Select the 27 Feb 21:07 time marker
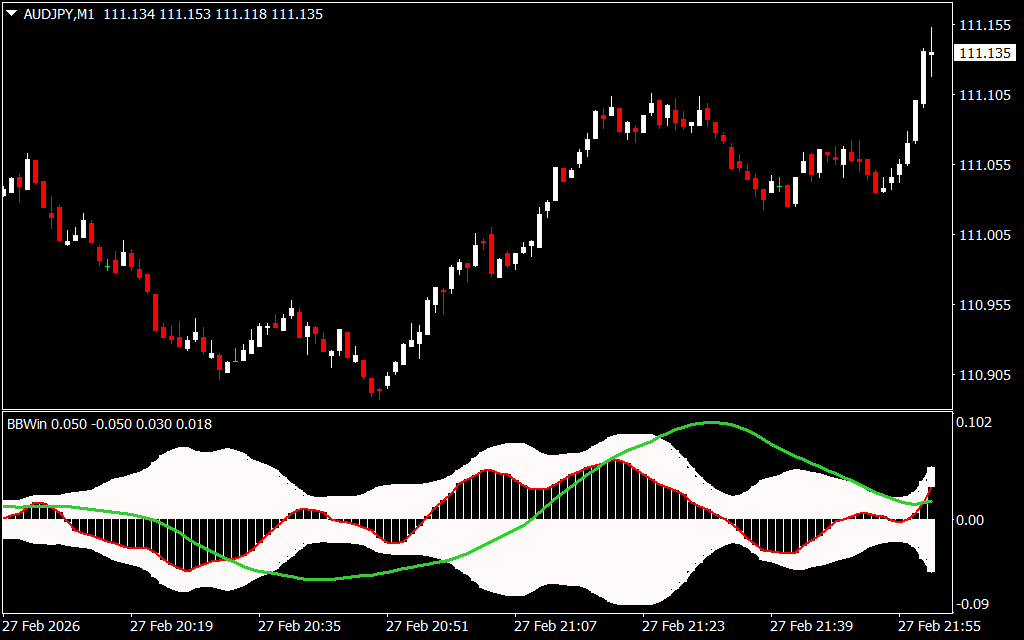This screenshot has width=1024, height=640. pyautogui.click(x=555, y=626)
